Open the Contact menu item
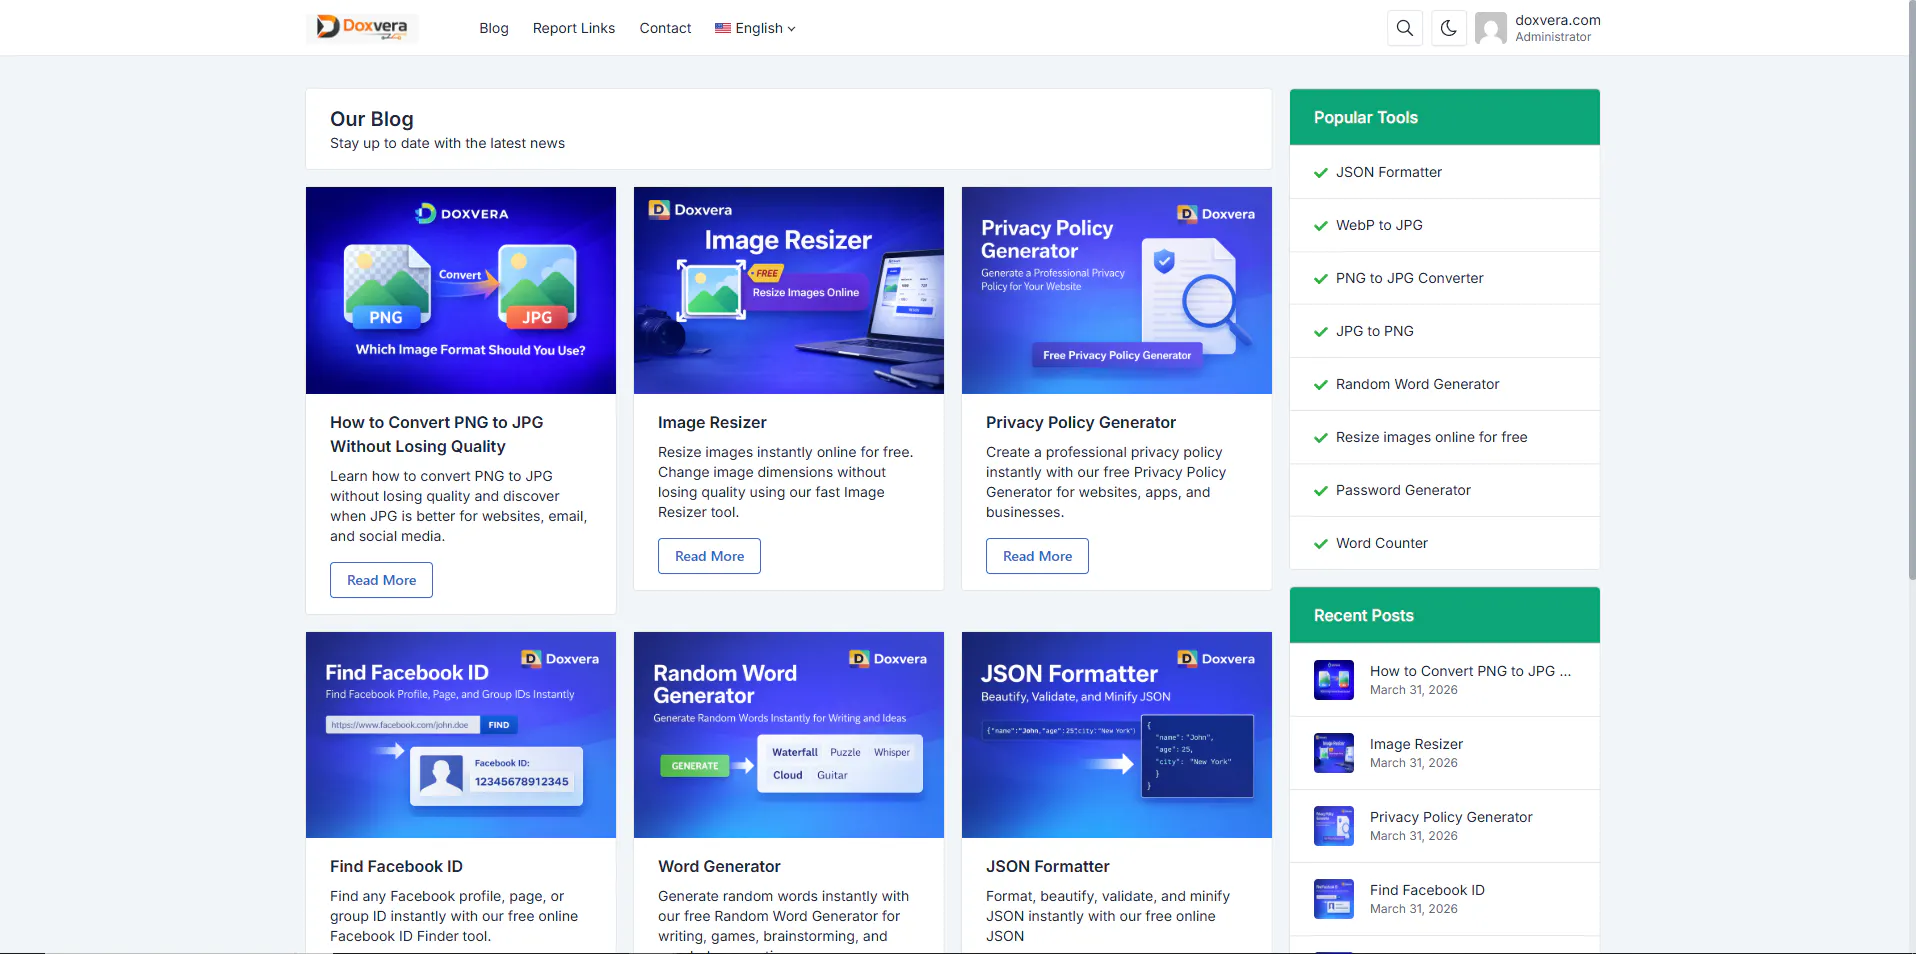The height and width of the screenshot is (954, 1916). pyautogui.click(x=665, y=28)
